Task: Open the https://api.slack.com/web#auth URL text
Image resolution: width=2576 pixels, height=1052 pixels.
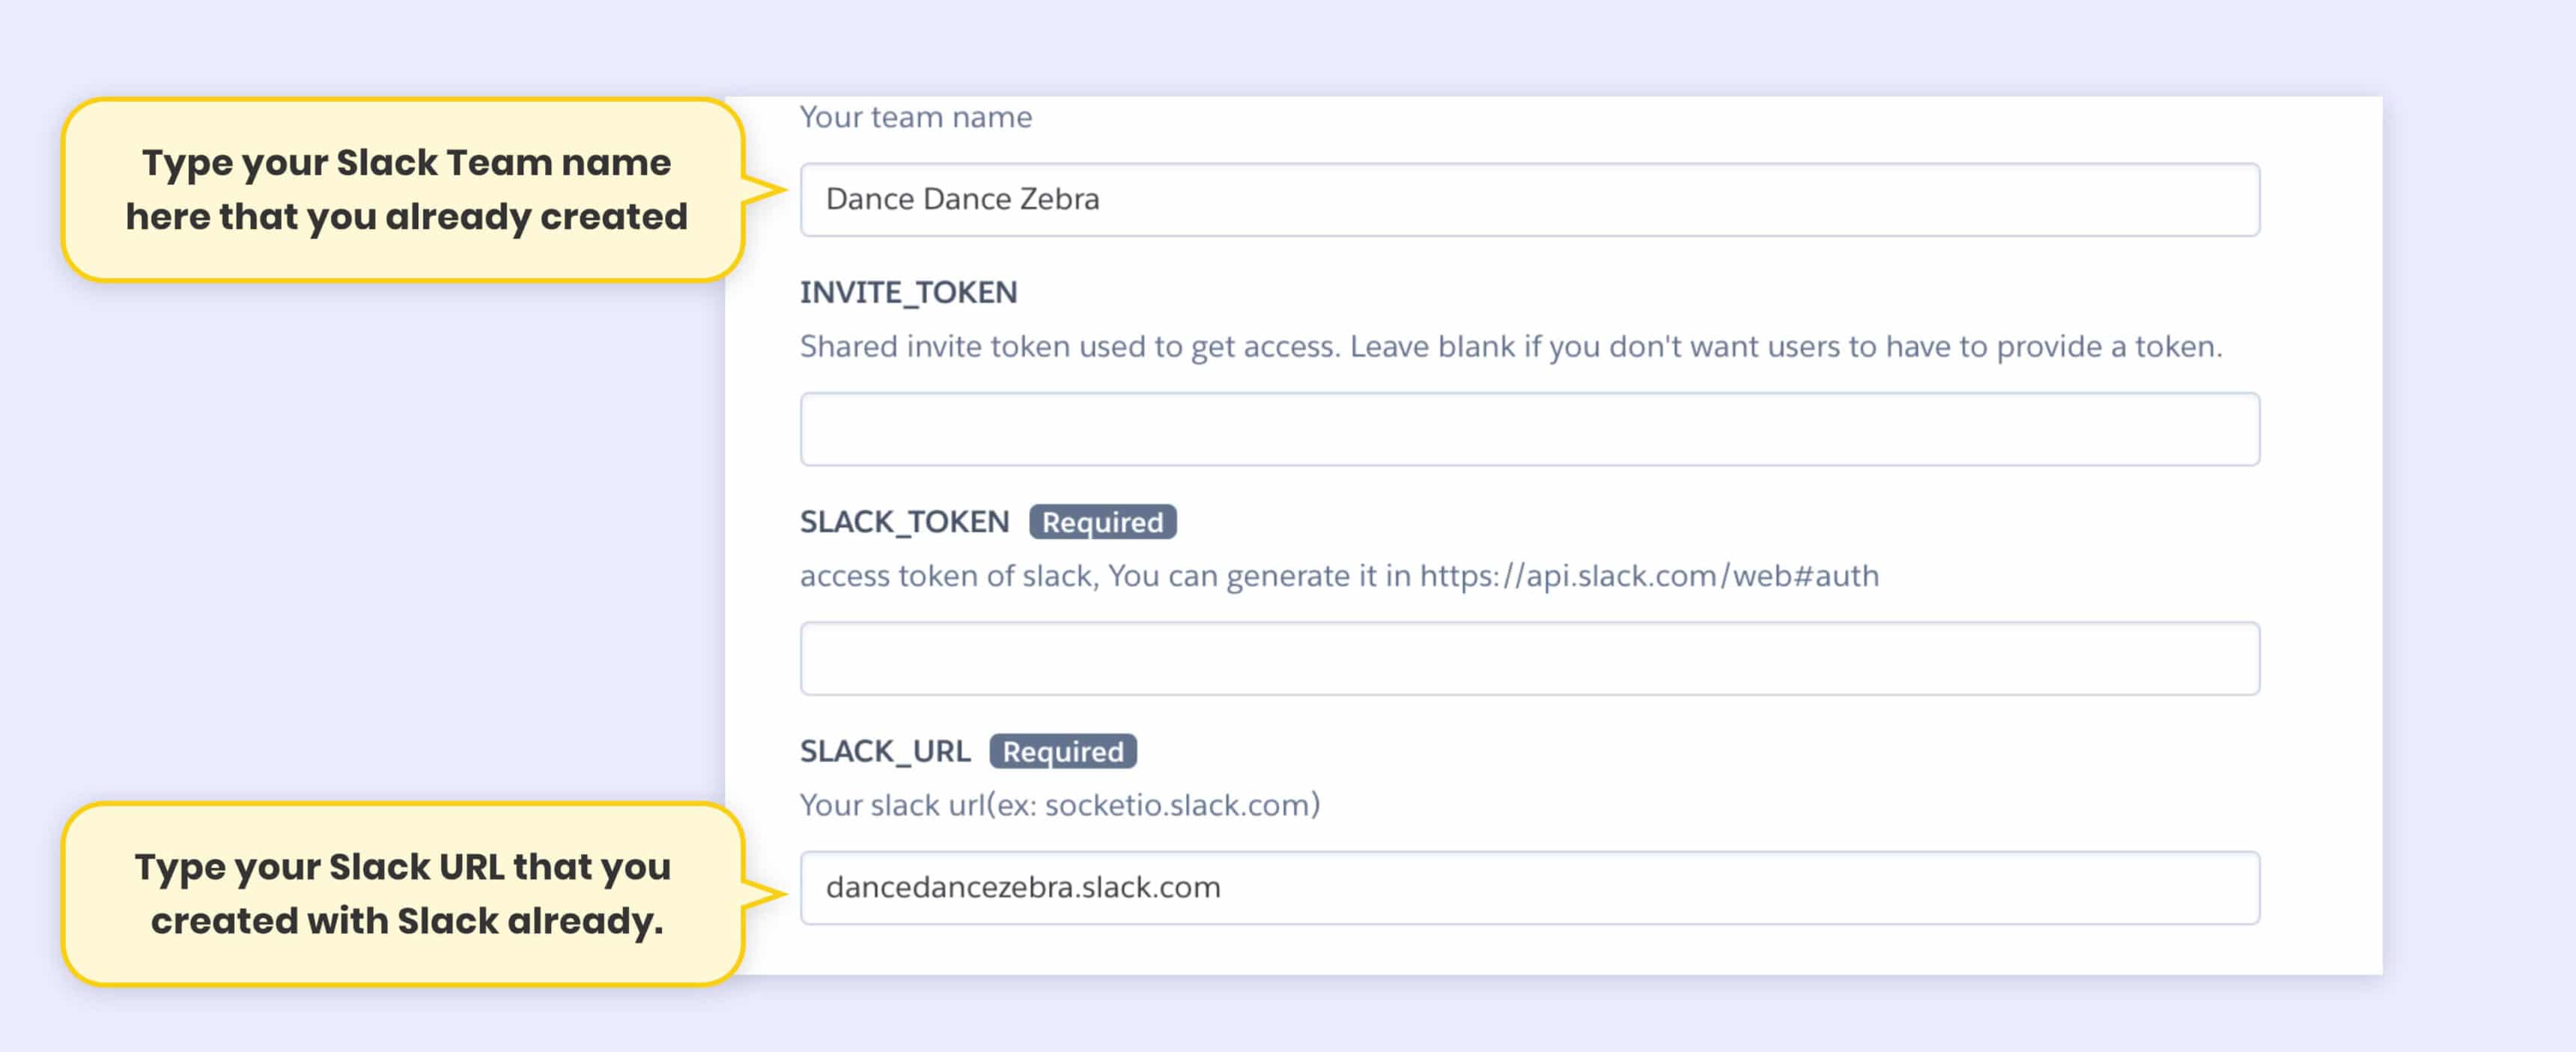Action: point(1649,576)
